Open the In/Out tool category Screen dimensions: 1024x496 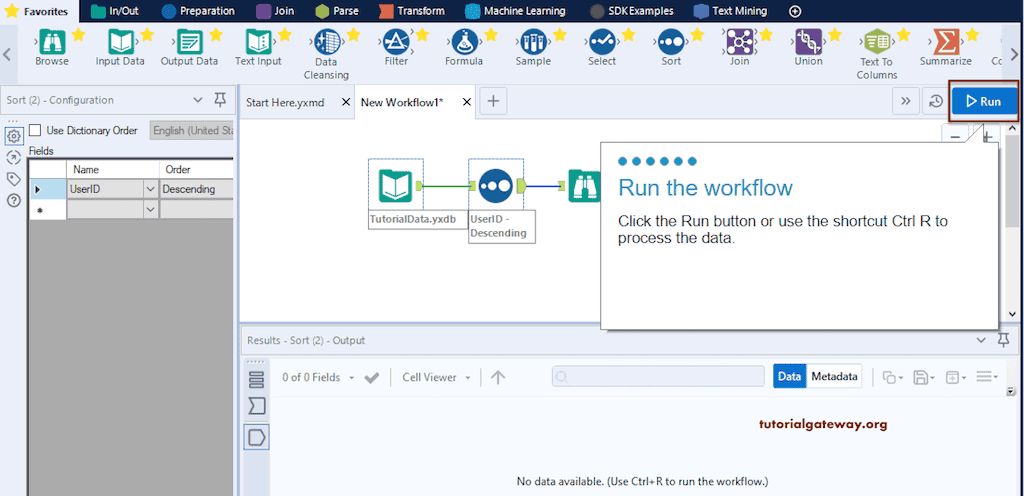click(114, 10)
